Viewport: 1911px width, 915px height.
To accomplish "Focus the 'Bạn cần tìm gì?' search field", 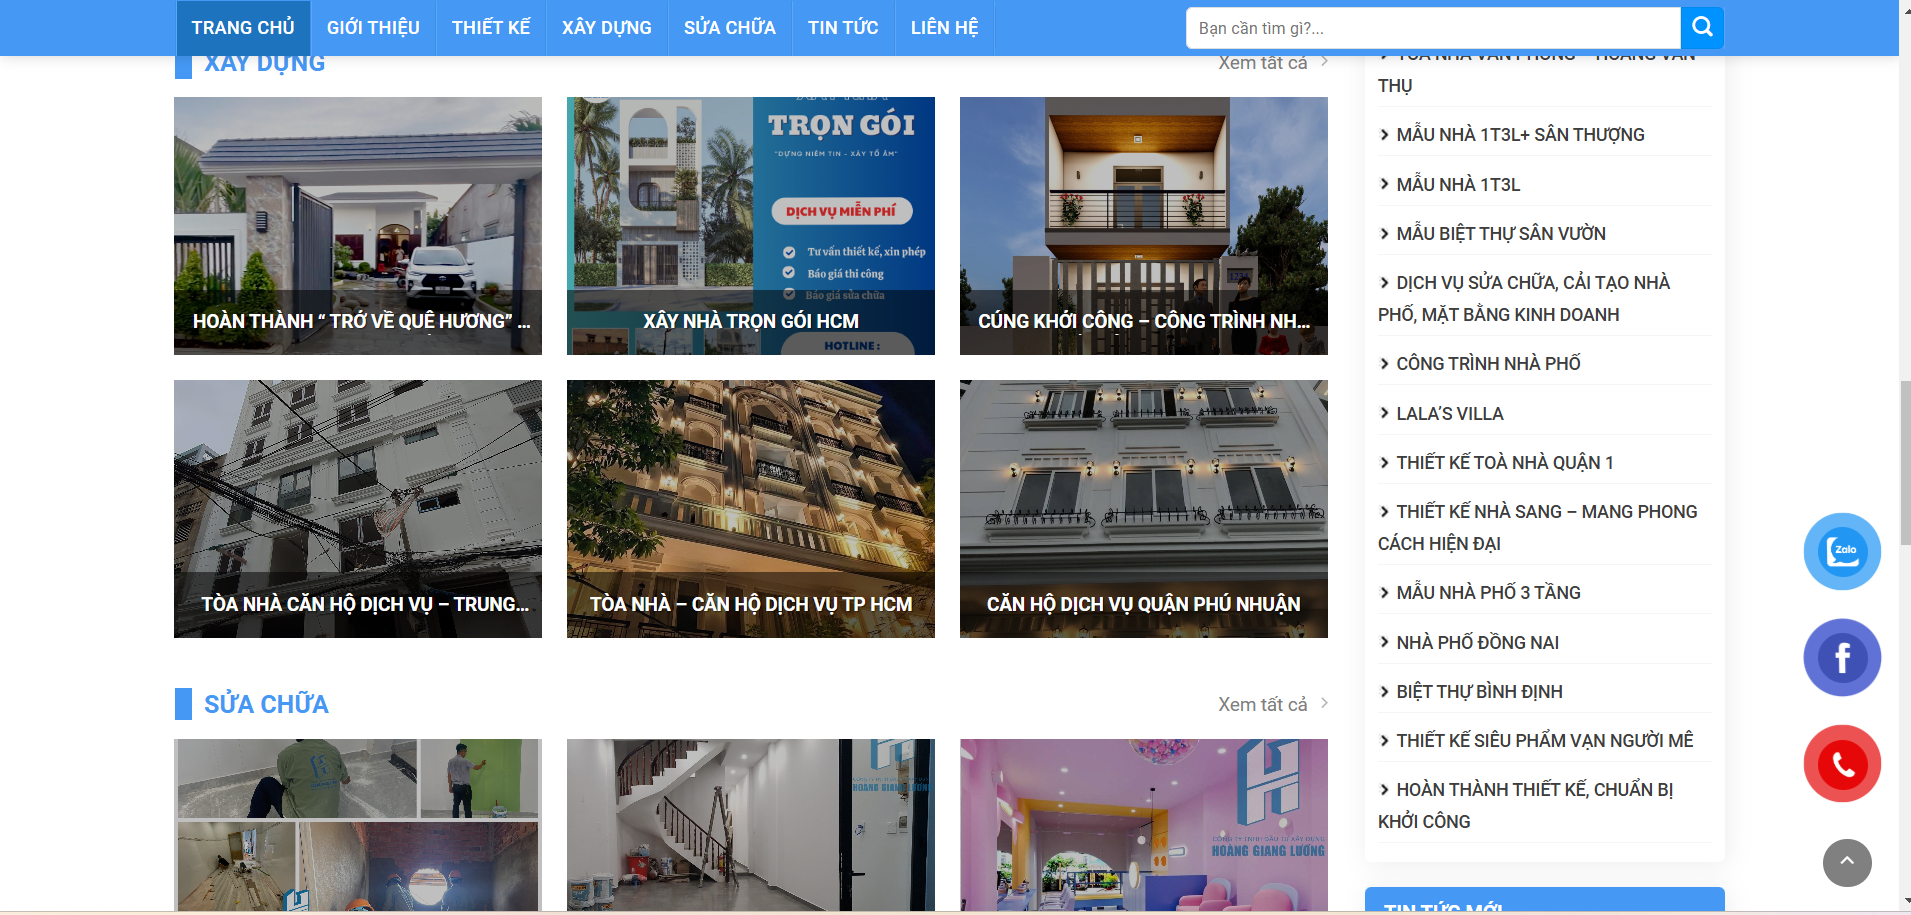I will click(x=1432, y=28).
